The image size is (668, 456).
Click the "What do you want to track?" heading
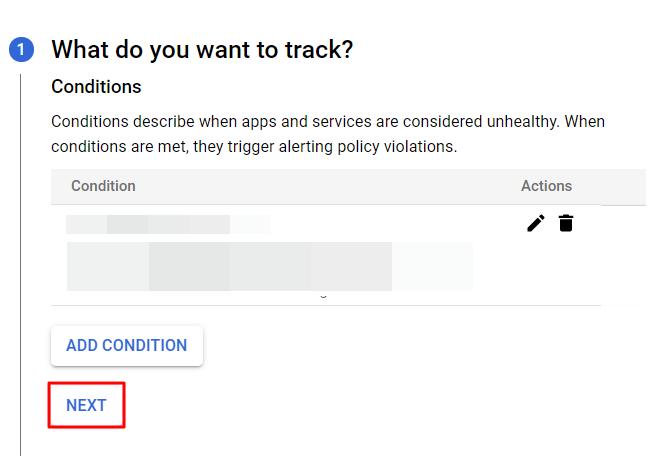point(202,49)
